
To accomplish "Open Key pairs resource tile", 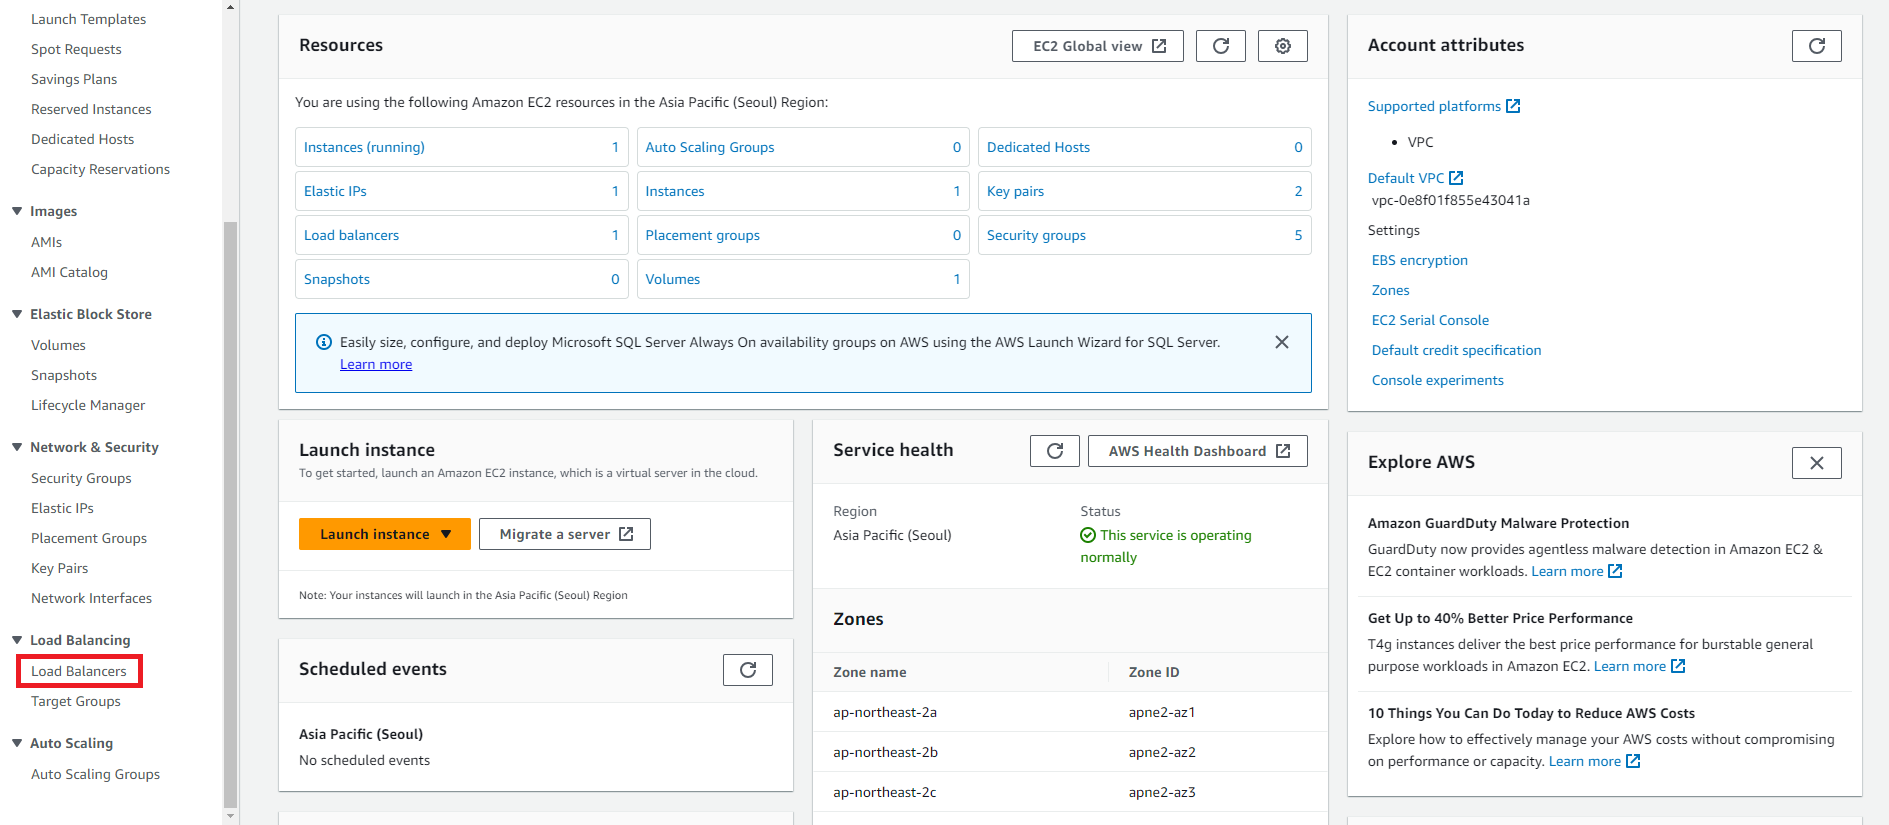I will pyautogui.click(x=1145, y=191).
